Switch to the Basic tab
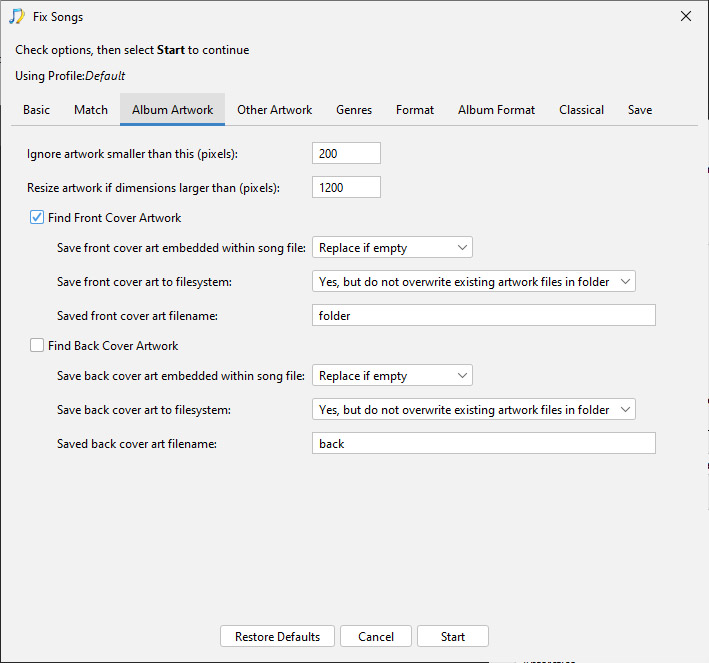The image size is (709, 663). (x=36, y=110)
